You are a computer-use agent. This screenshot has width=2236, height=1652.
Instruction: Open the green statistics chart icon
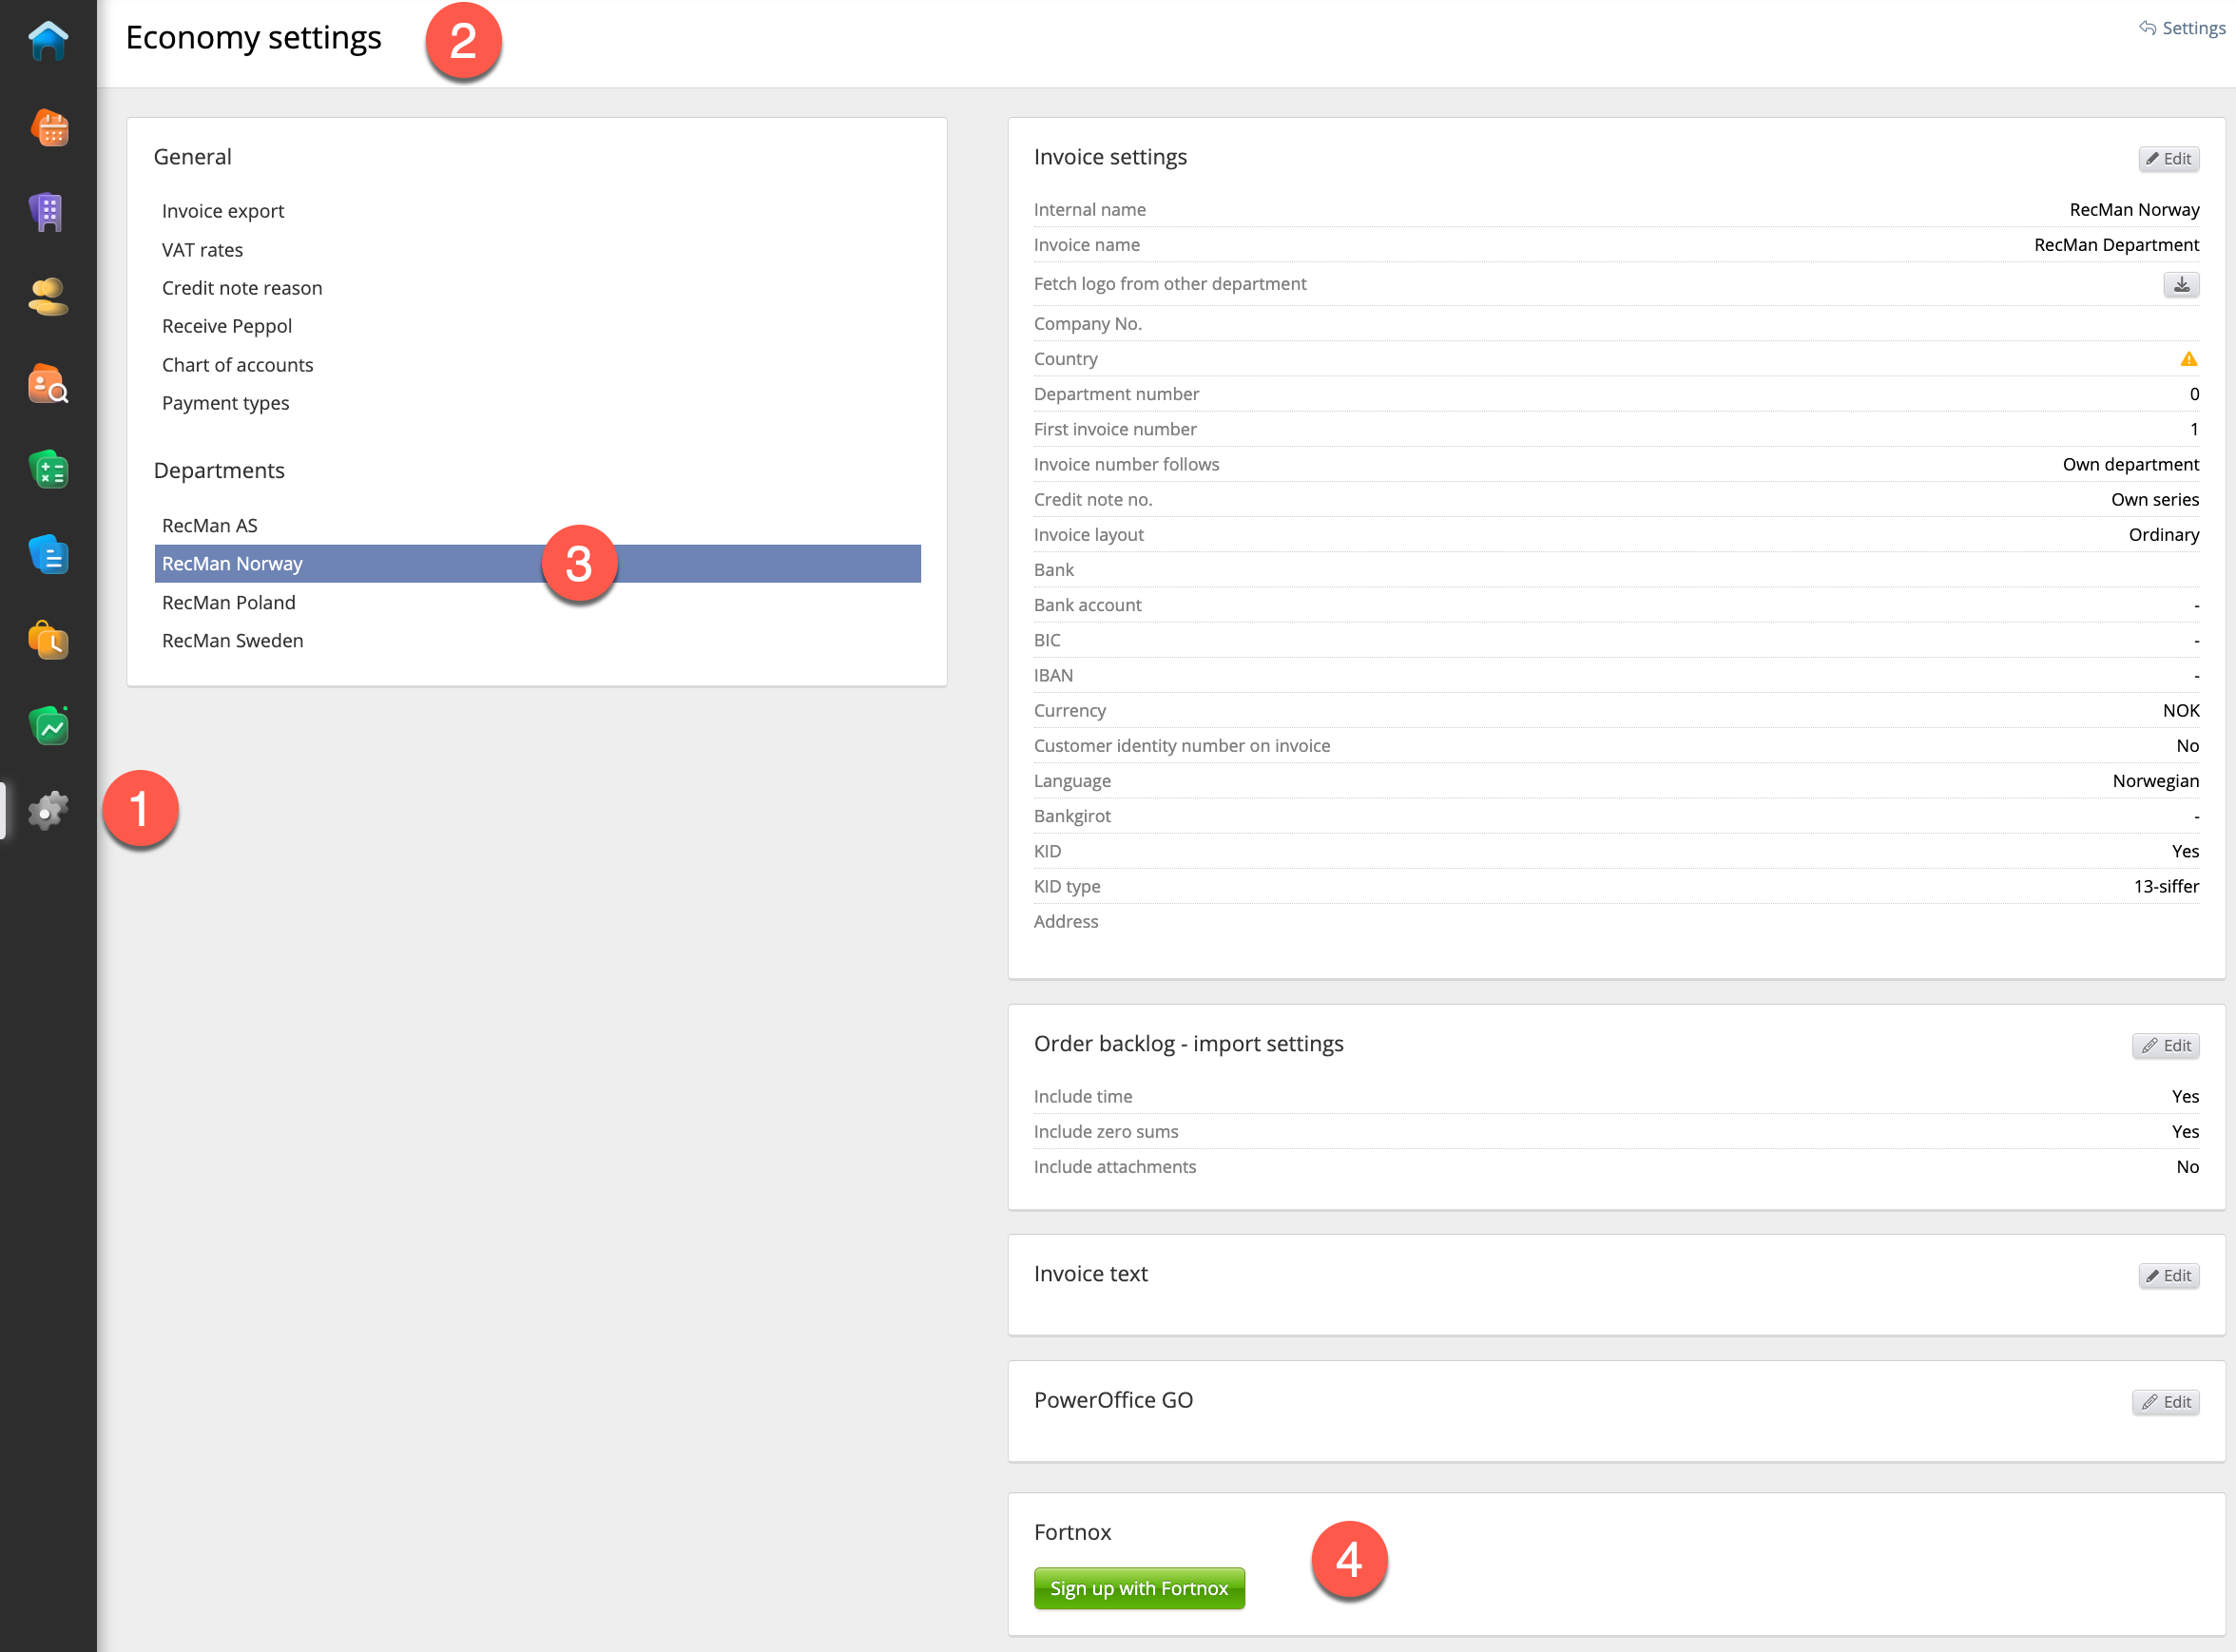[x=48, y=725]
